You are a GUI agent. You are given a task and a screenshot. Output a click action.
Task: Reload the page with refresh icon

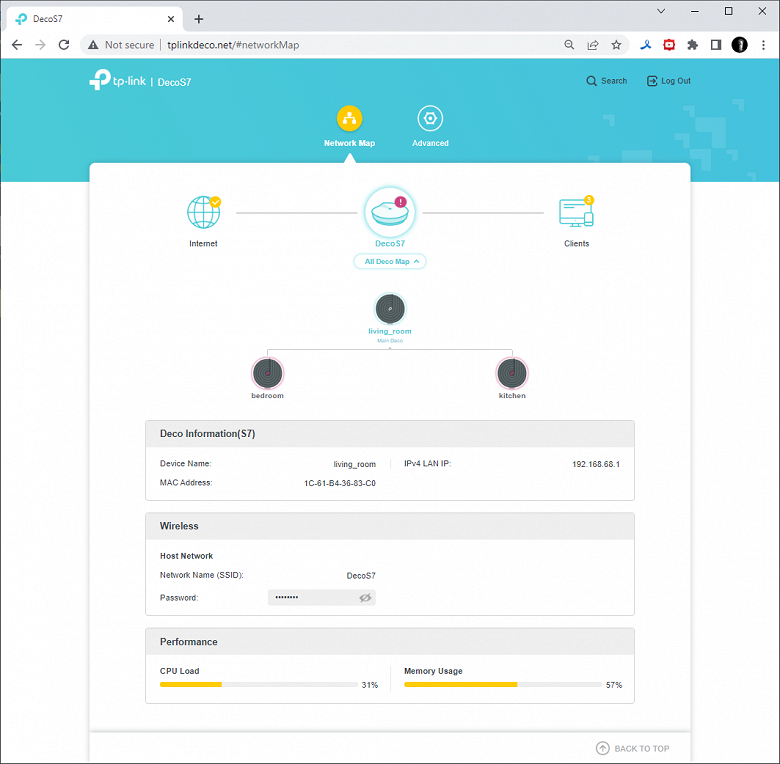tap(64, 45)
